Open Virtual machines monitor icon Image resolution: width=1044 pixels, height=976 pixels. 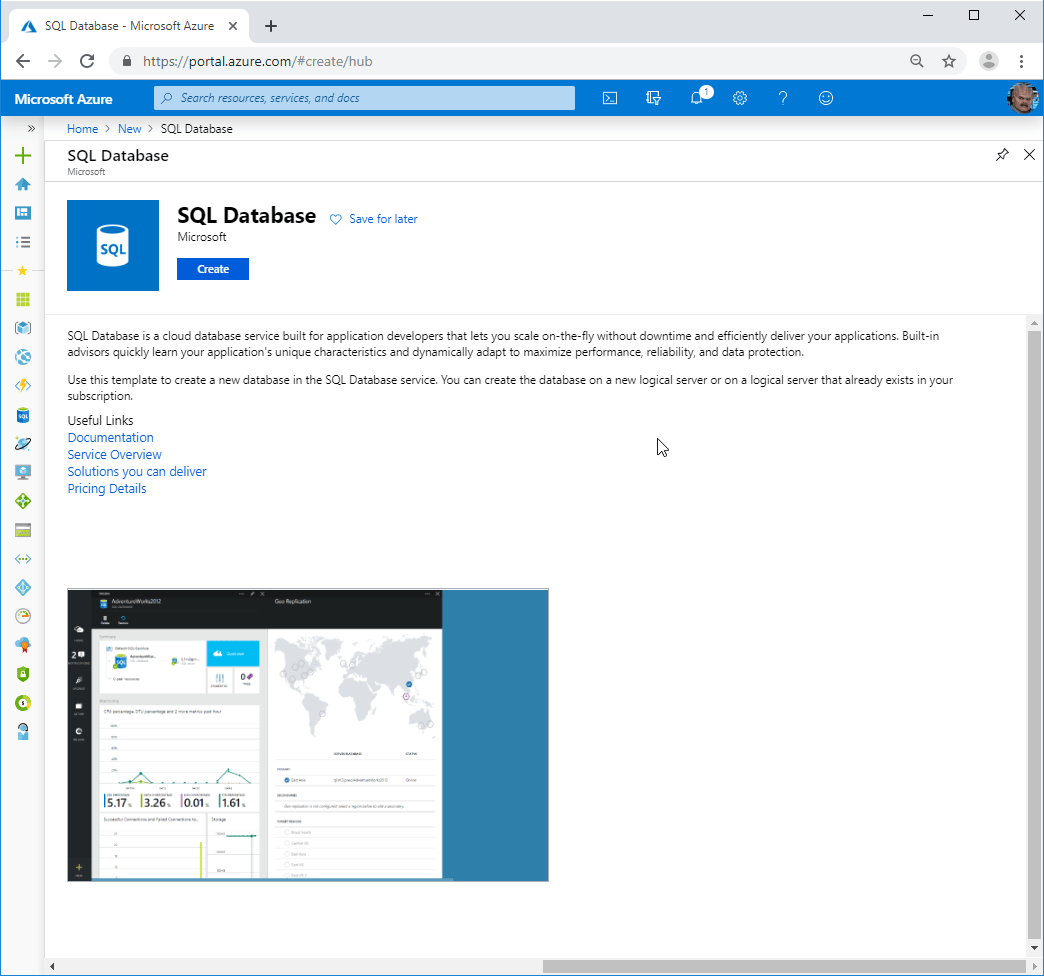[23, 472]
